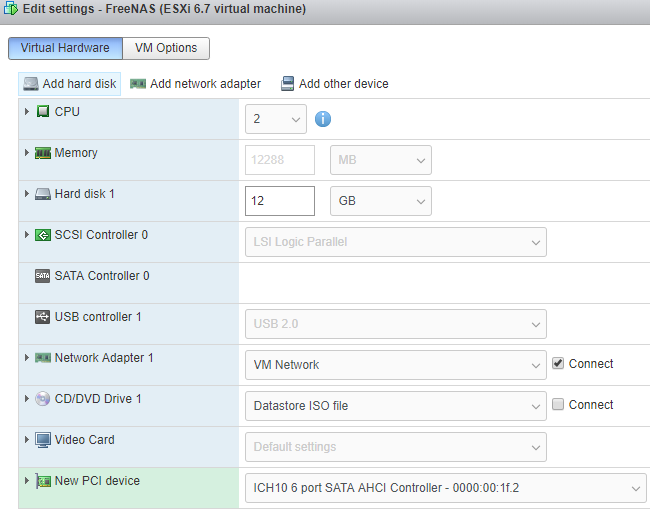The height and width of the screenshot is (510, 650).
Task: Click the New PCI device icon
Action: tap(43, 481)
